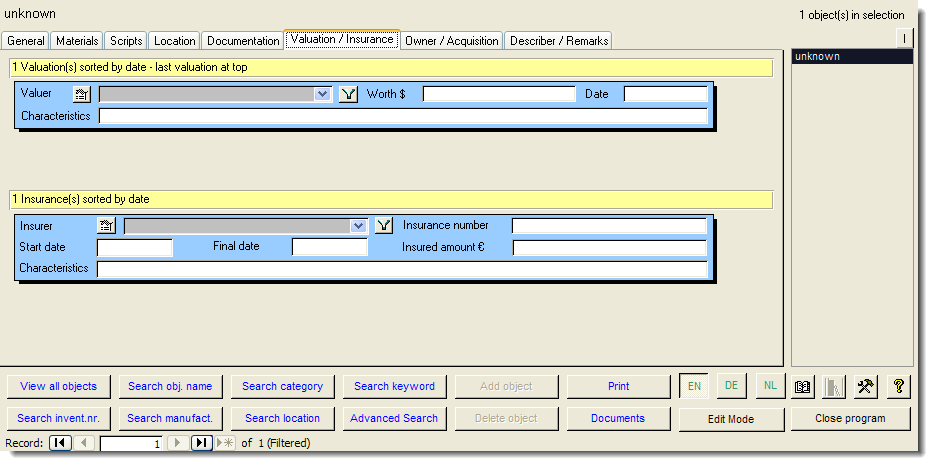Expand the Insurer dropdown list

tap(359, 226)
